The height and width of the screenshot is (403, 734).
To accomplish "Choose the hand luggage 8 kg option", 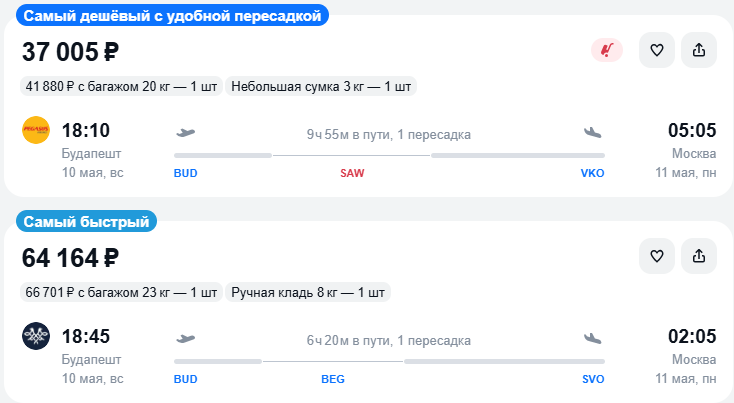I will point(307,293).
